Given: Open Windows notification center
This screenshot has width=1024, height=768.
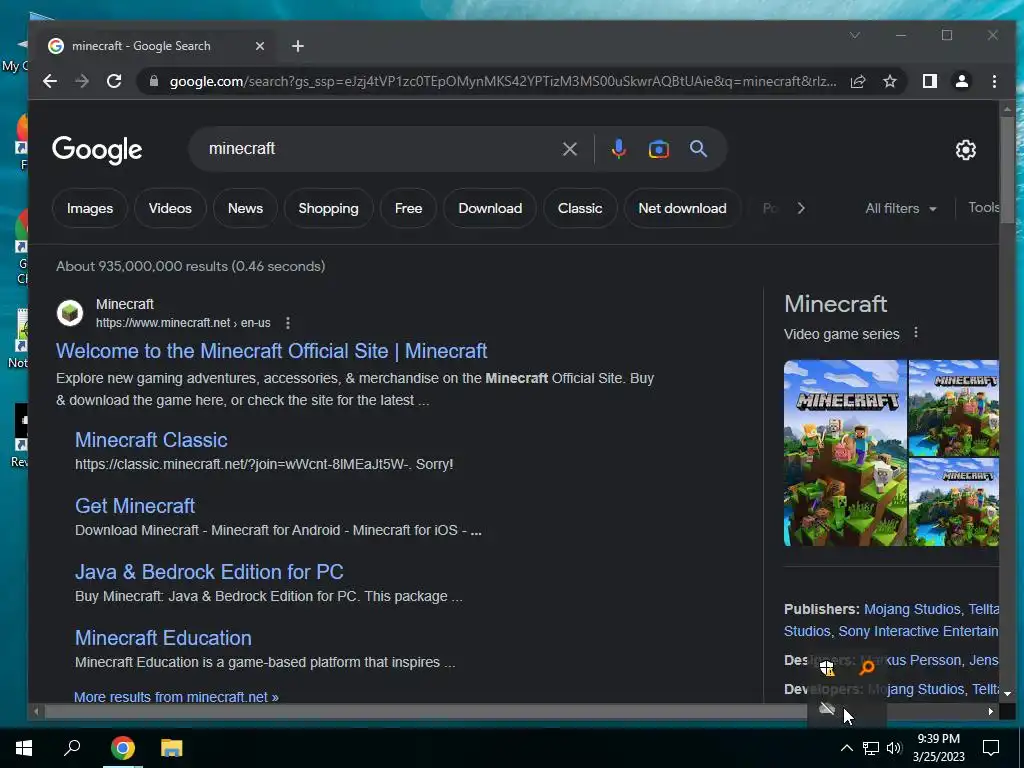Looking at the screenshot, I should point(991,748).
